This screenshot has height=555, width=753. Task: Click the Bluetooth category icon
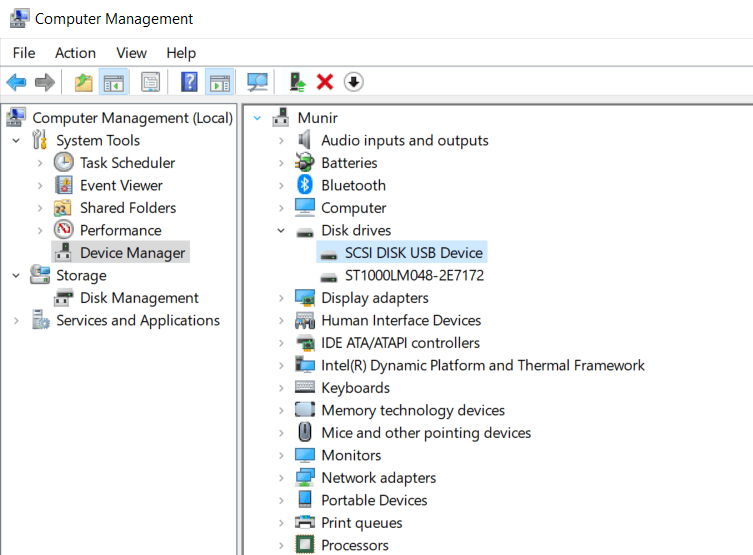(x=304, y=185)
